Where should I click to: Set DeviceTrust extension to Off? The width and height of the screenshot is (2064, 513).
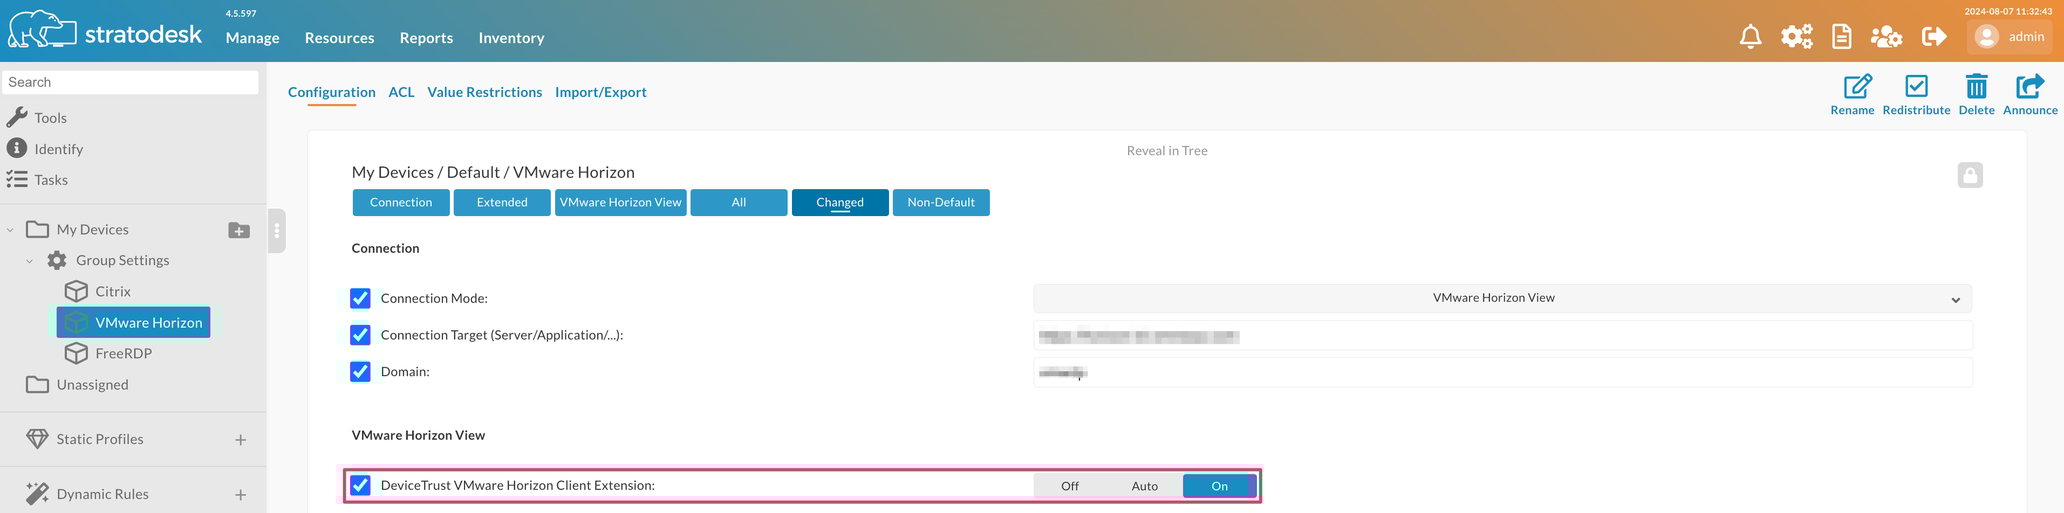point(1069,486)
